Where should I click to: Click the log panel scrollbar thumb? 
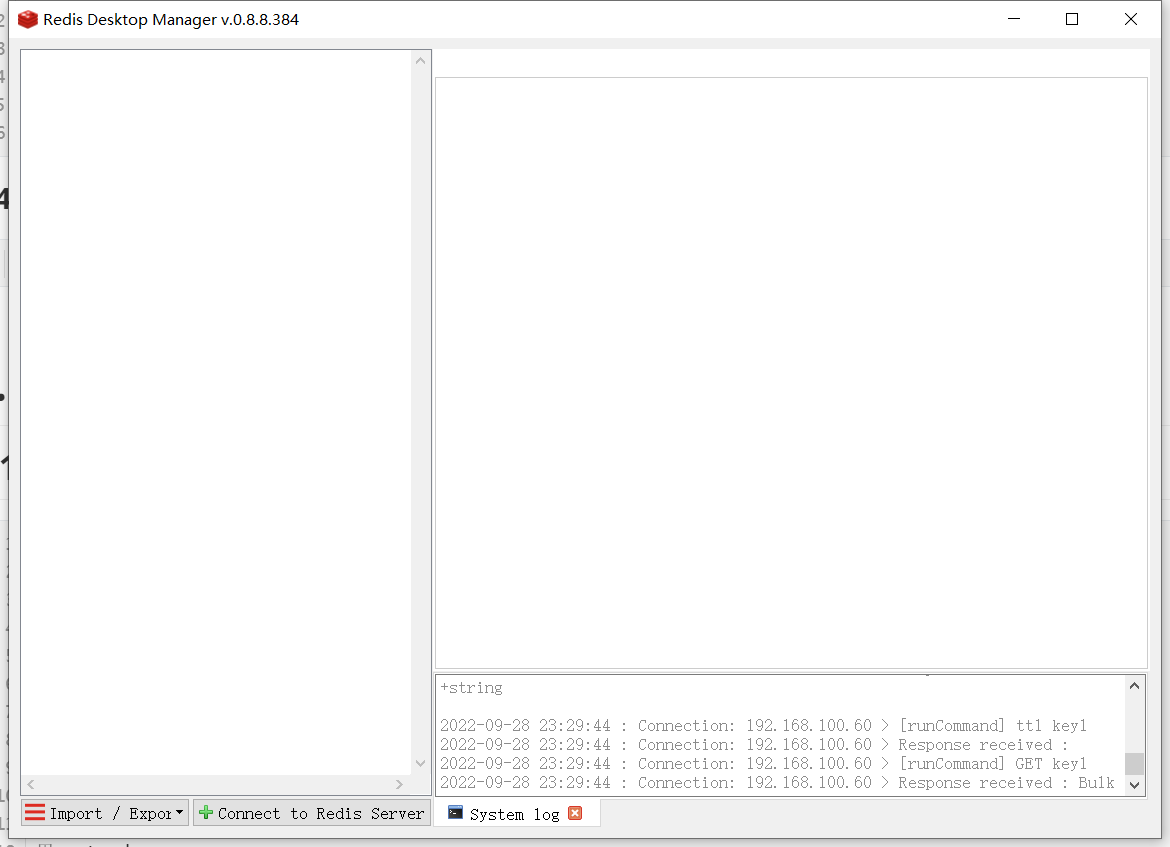tap(1134, 763)
